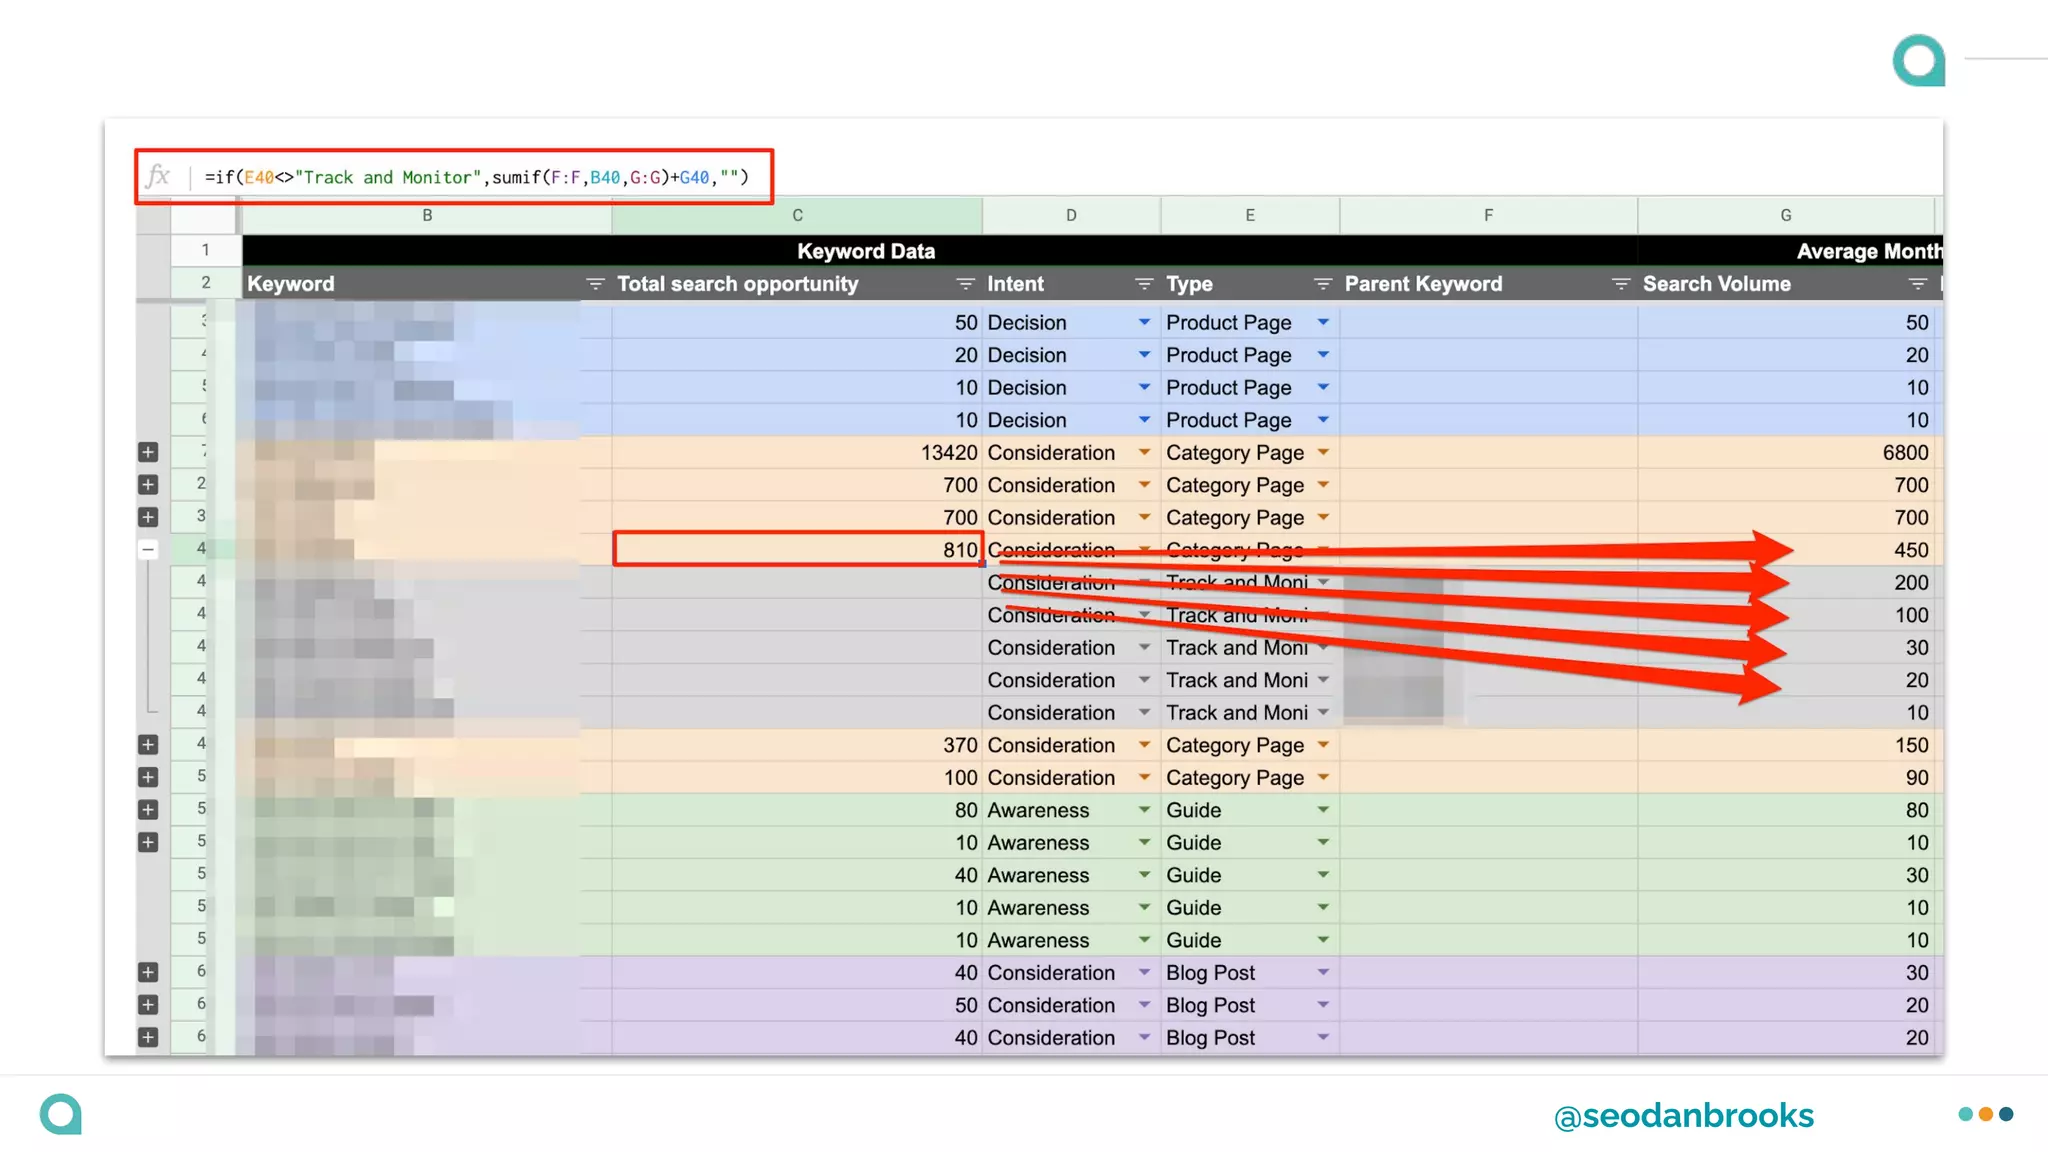Open Total search opportunity filter icon

[x=965, y=285]
